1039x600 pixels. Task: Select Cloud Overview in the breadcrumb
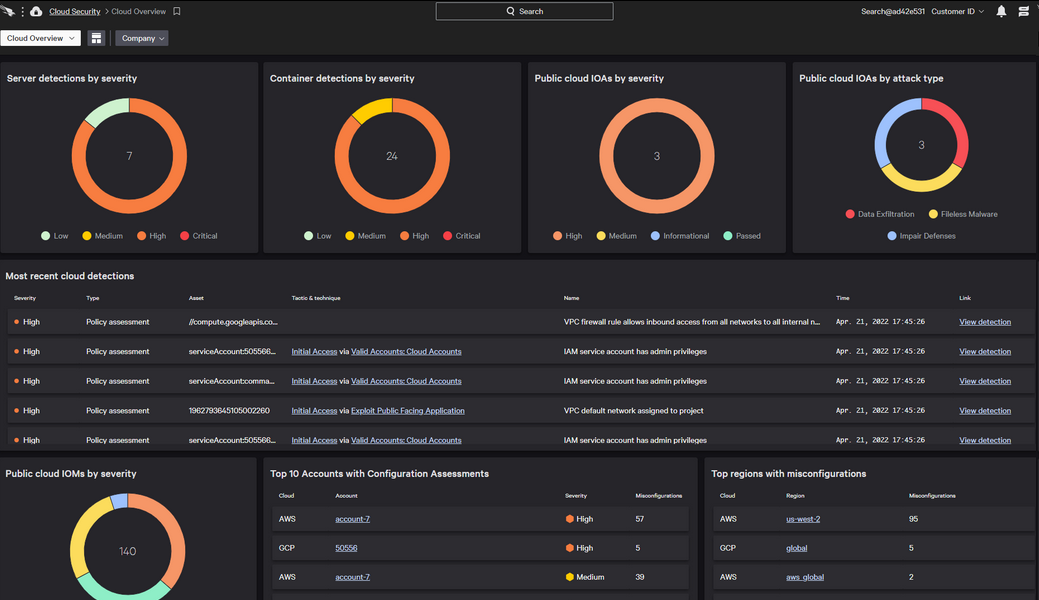(138, 12)
